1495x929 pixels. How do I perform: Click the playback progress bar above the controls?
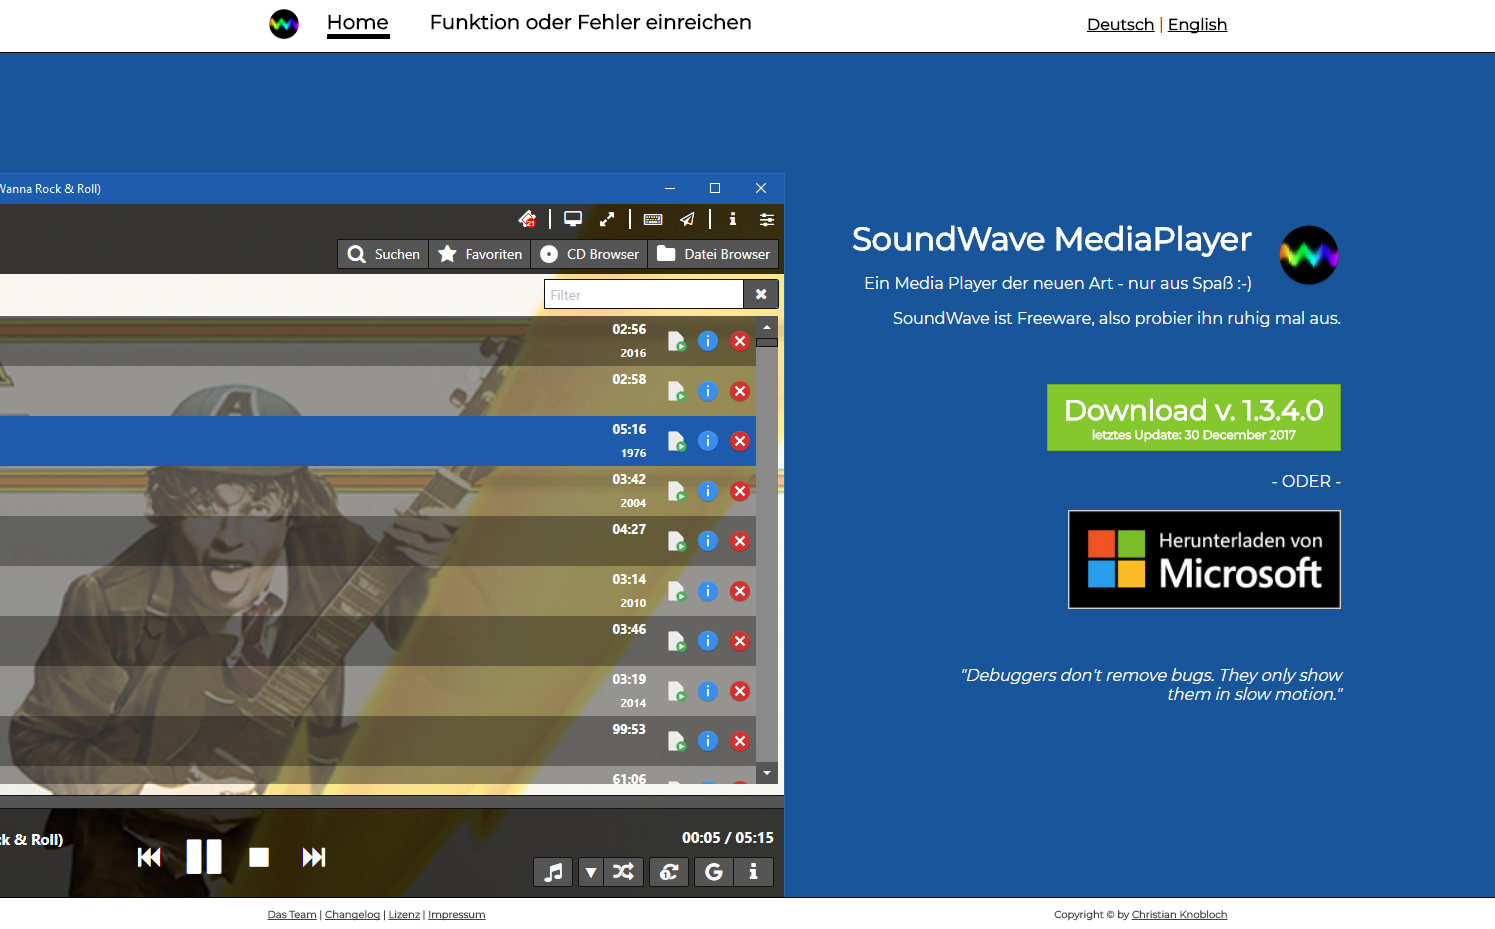click(x=392, y=802)
